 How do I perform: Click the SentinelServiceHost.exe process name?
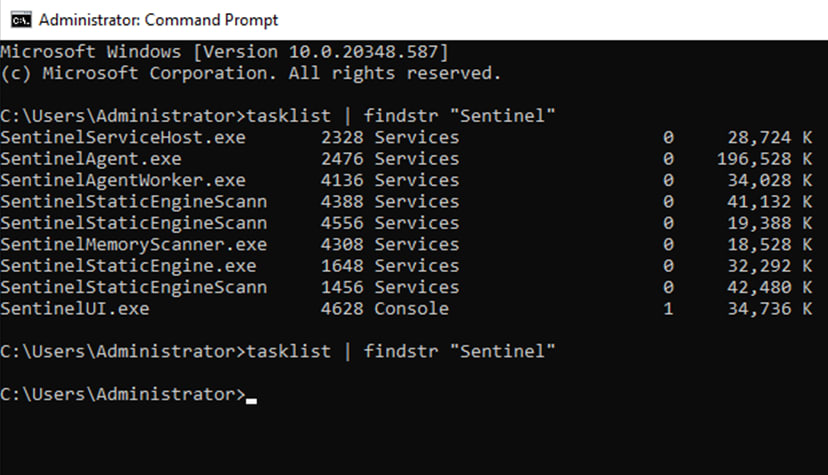pos(123,138)
